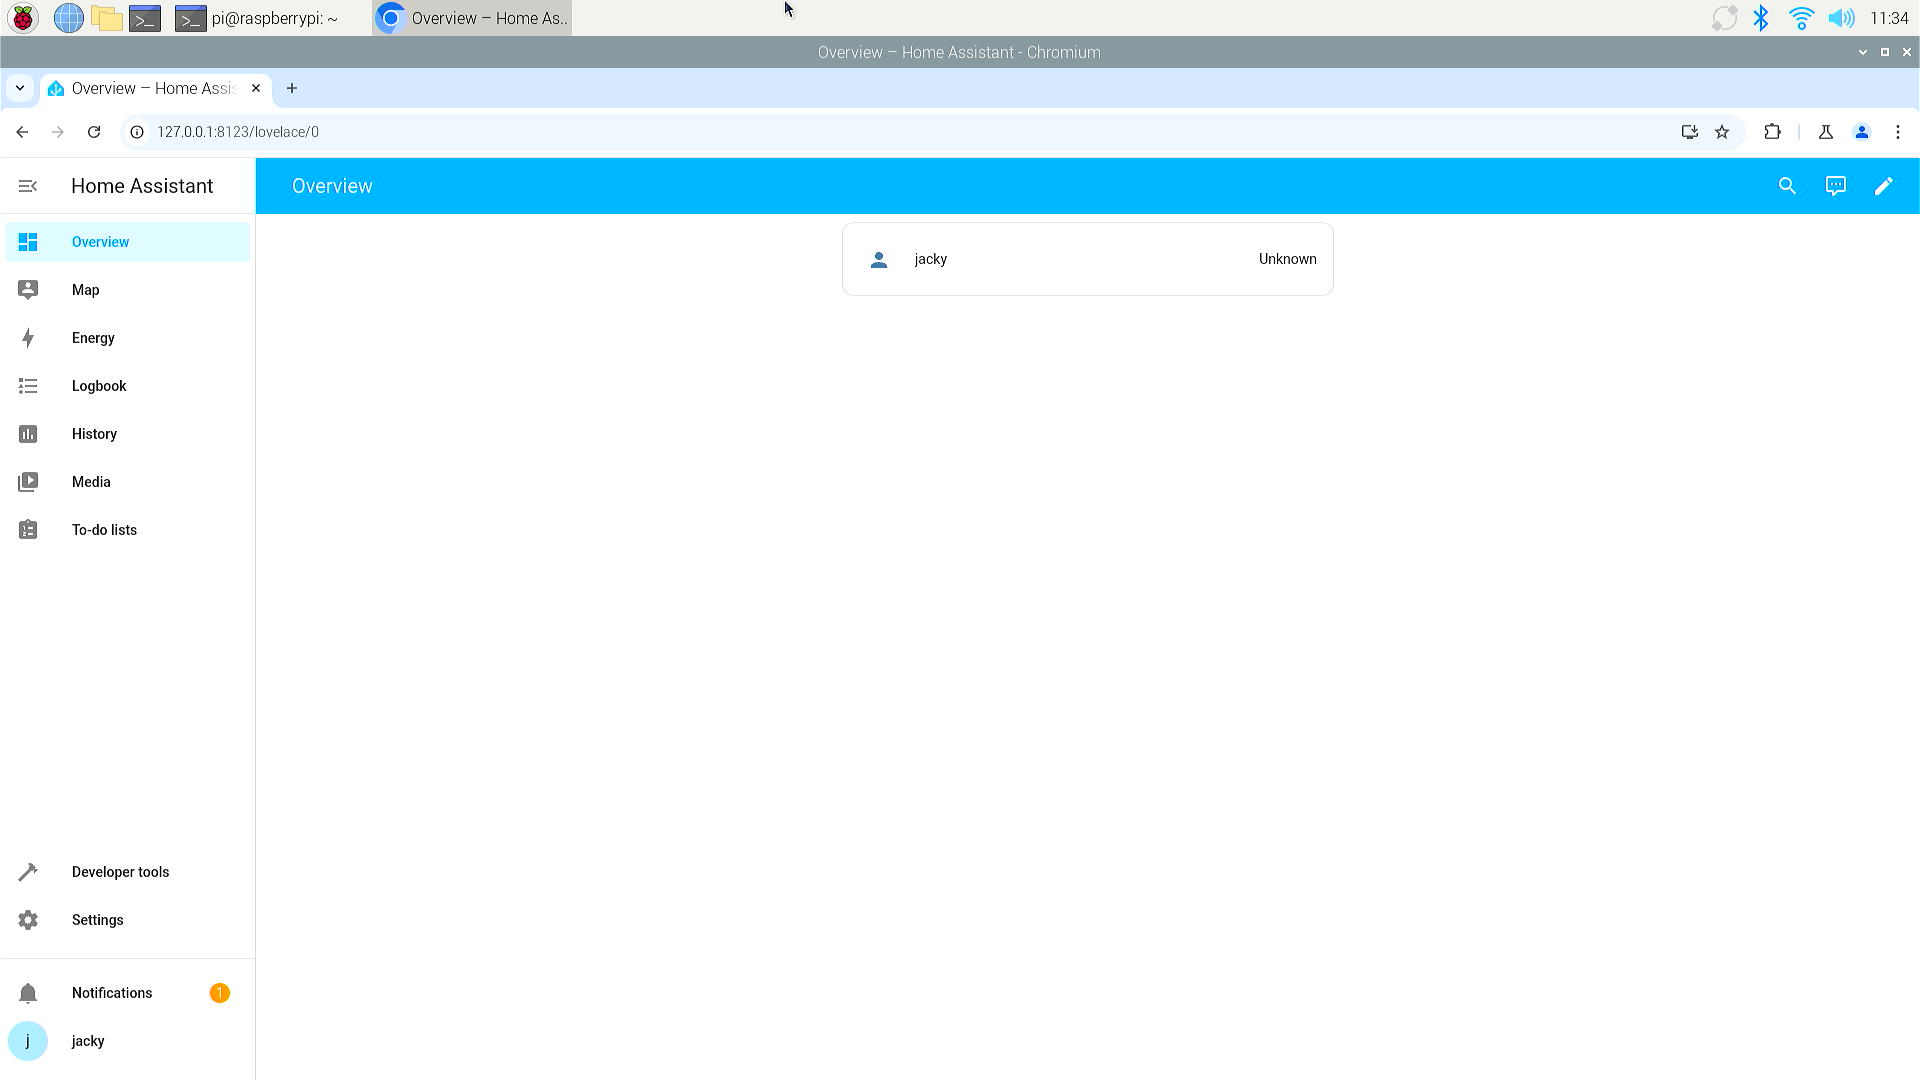Select To-do lists menu entry
1920x1080 pixels.
click(x=104, y=529)
